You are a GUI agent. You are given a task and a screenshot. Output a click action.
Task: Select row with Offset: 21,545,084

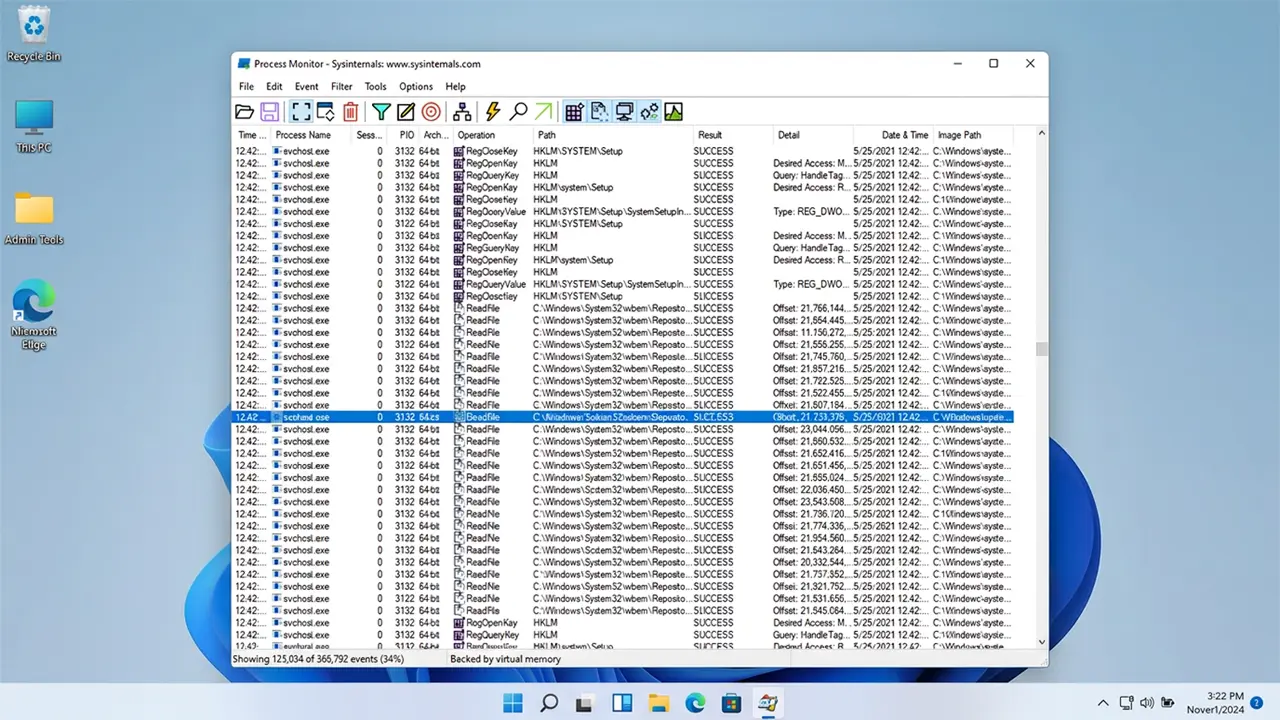pos(623,610)
